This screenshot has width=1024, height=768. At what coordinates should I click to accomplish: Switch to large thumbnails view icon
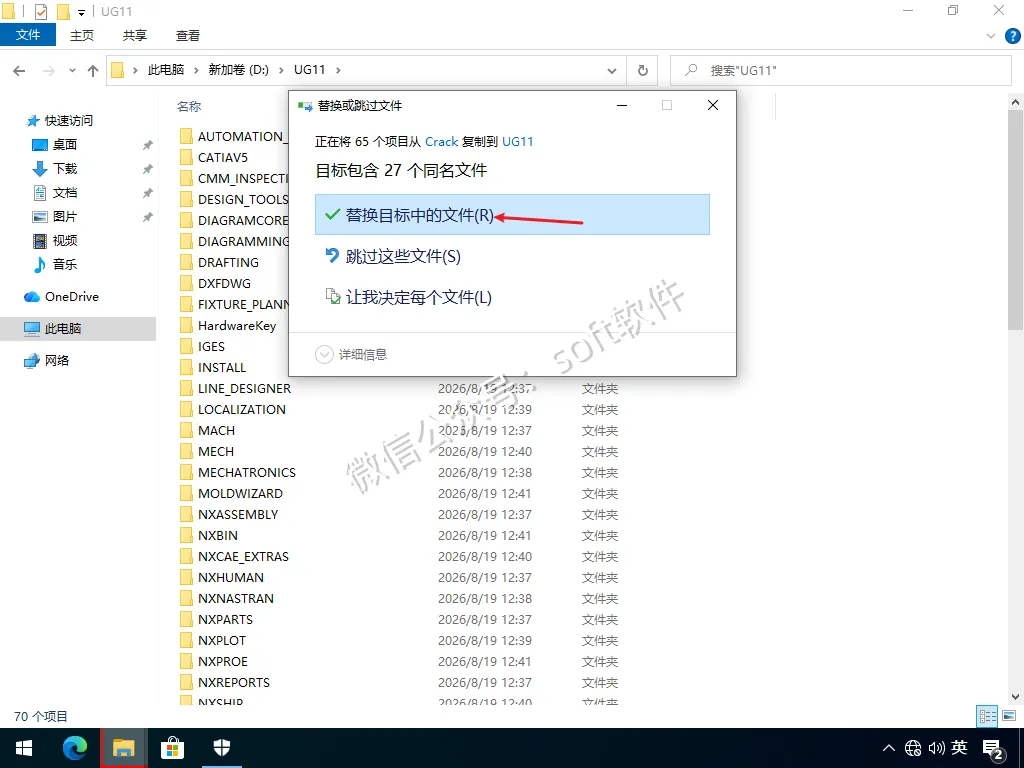point(1009,716)
